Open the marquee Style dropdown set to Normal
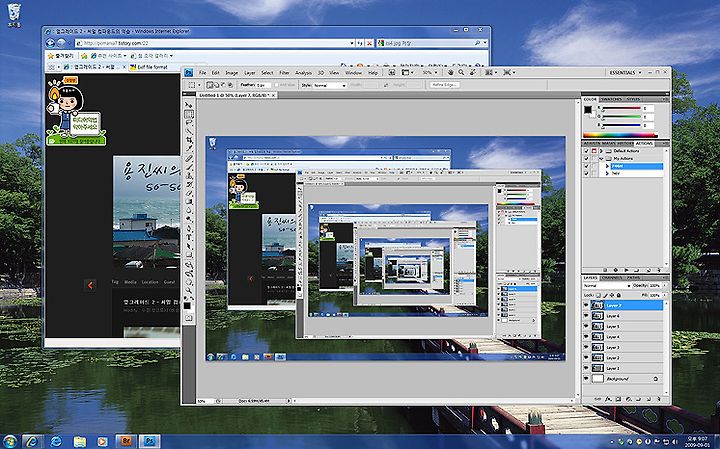Viewport: 720px width, 449px height. pos(330,85)
